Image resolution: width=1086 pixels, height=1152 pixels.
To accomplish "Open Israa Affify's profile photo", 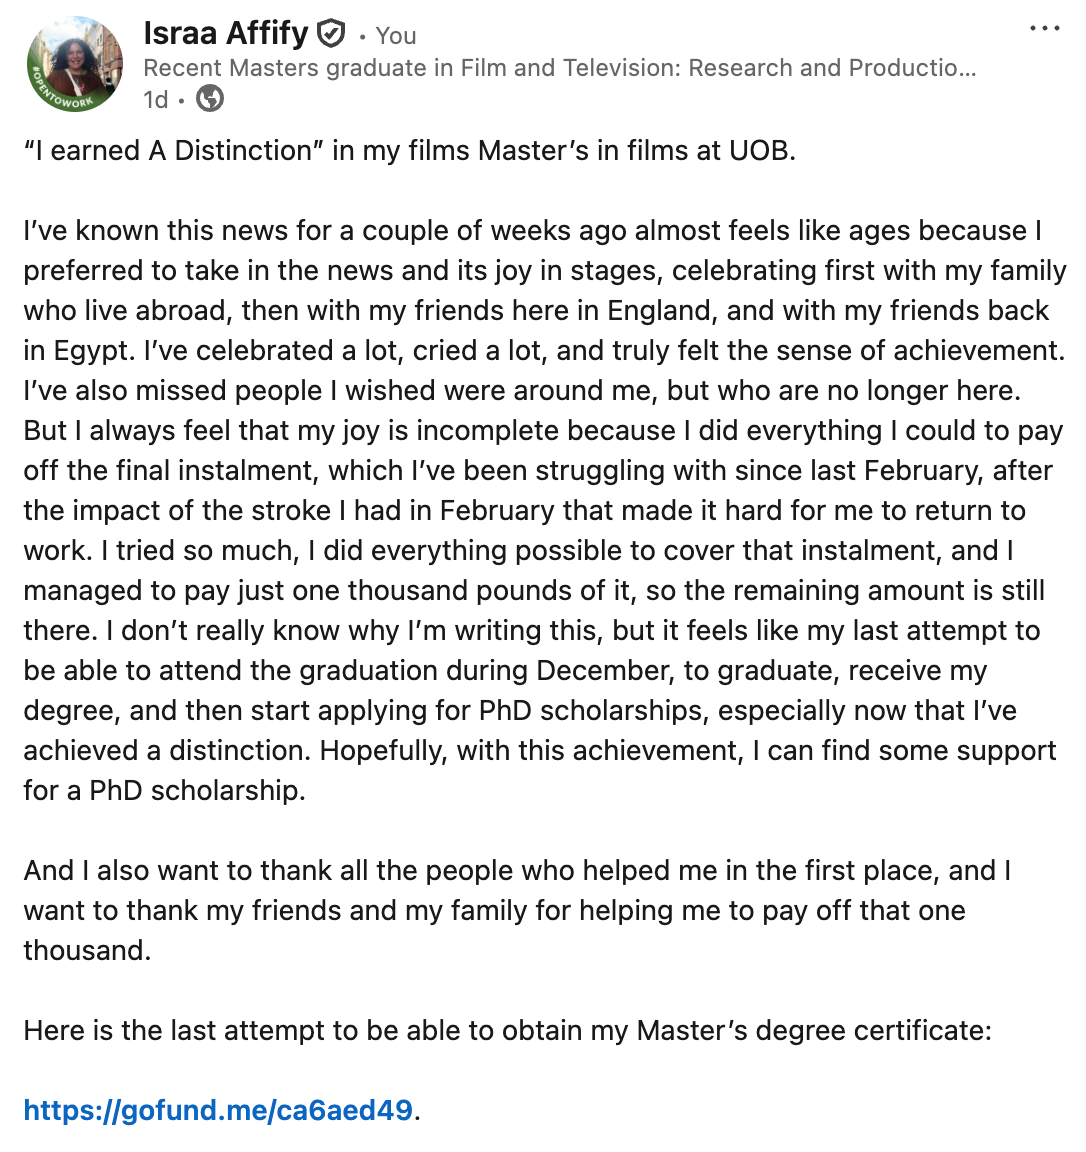I will 75,62.
